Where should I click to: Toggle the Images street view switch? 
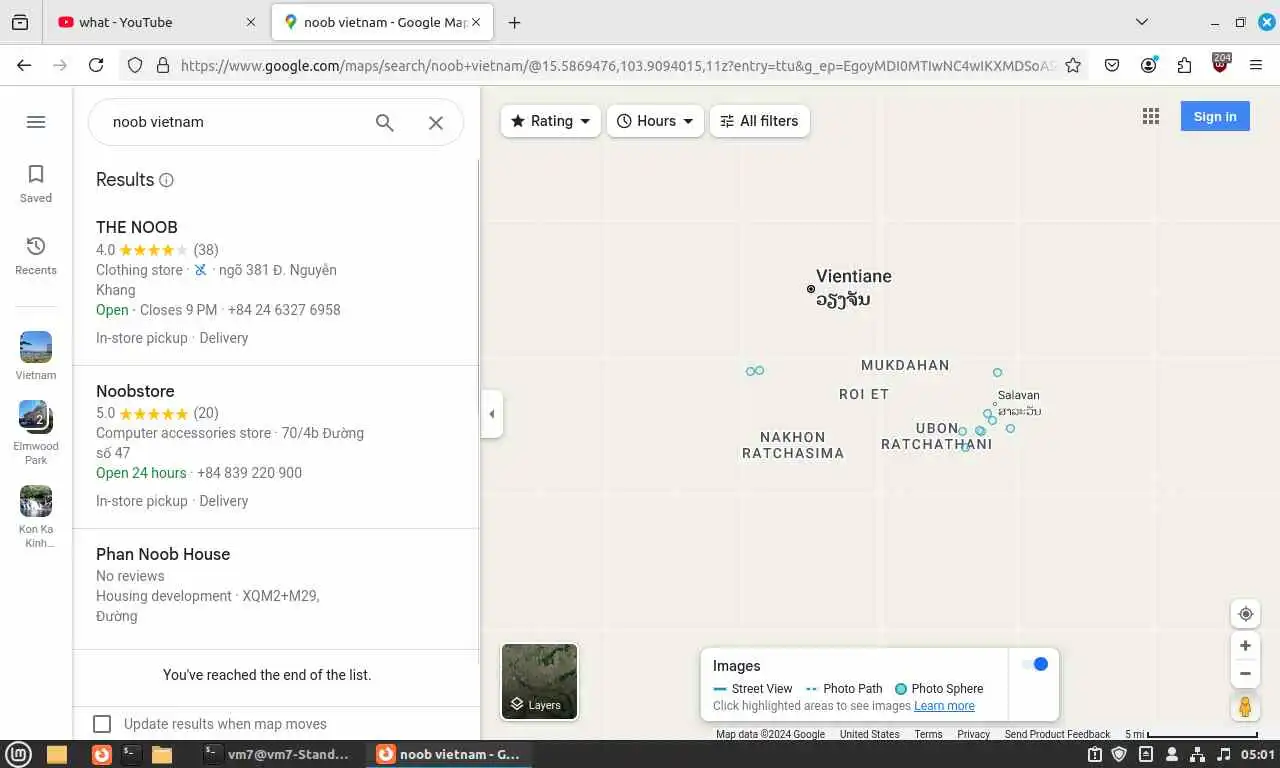(x=1035, y=664)
